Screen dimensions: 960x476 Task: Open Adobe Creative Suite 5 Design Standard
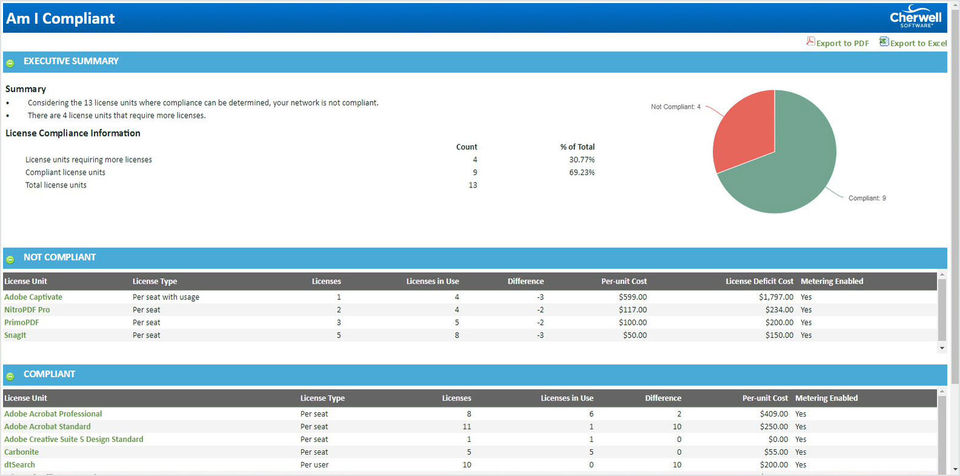(73, 439)
